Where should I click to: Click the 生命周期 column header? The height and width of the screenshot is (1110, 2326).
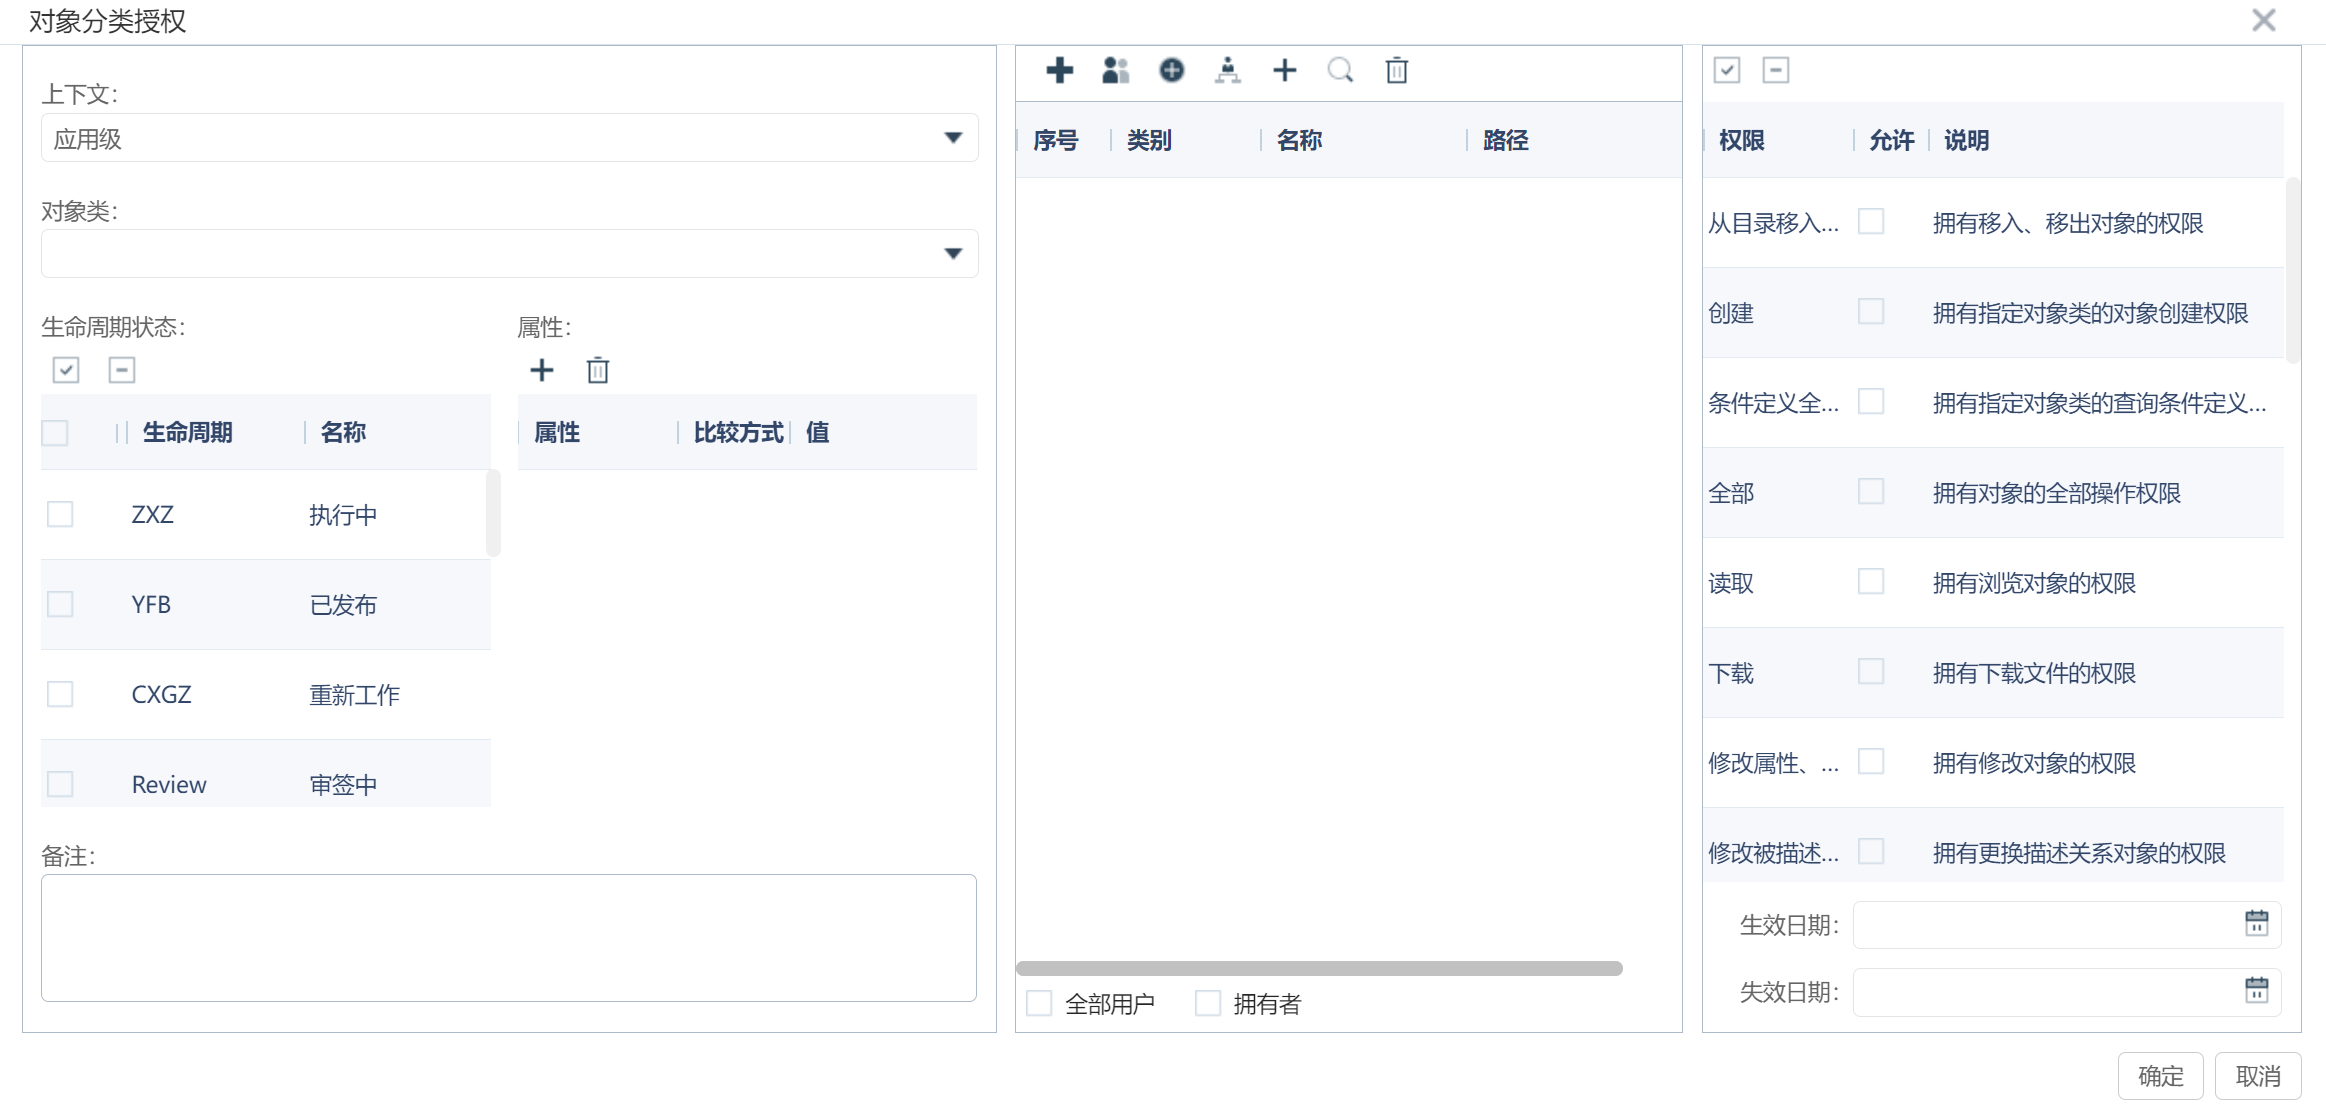coord(187,432)
